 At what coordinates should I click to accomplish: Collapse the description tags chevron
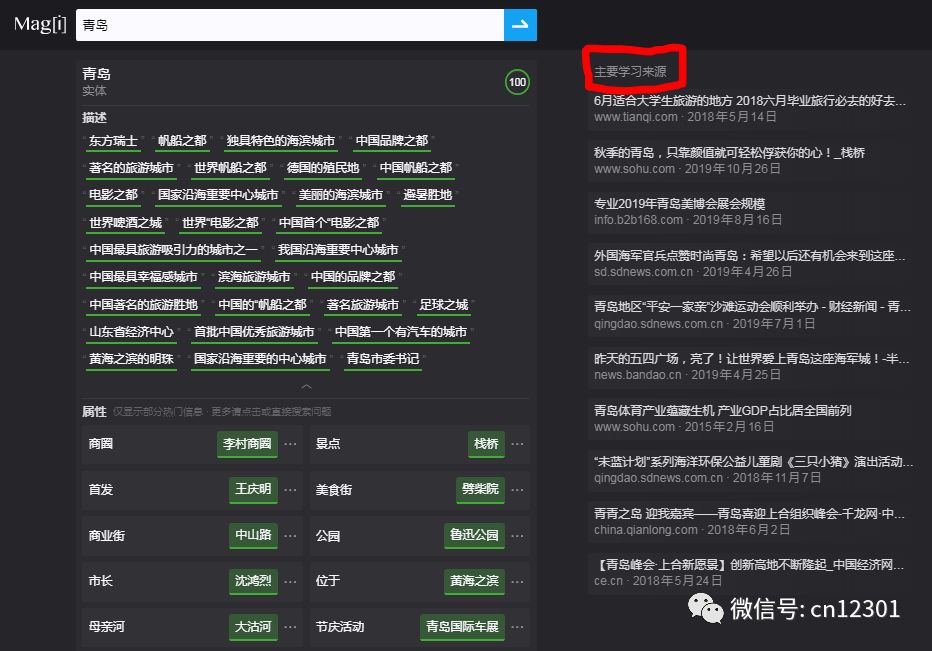click(306, 386)
